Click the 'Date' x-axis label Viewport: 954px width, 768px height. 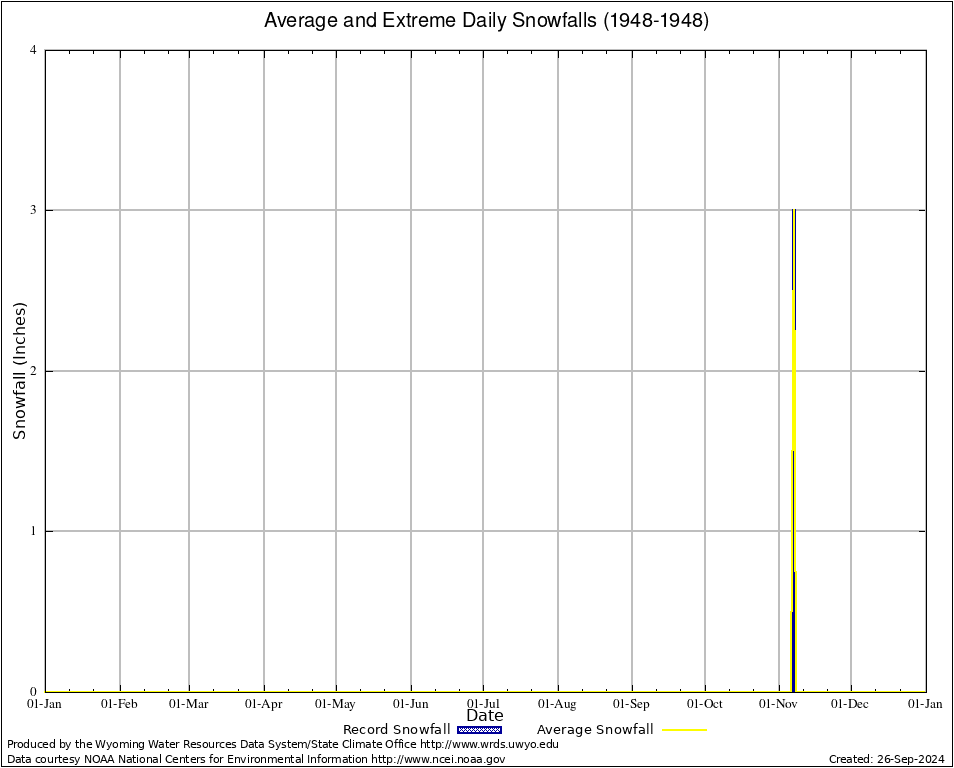[485, 716]
